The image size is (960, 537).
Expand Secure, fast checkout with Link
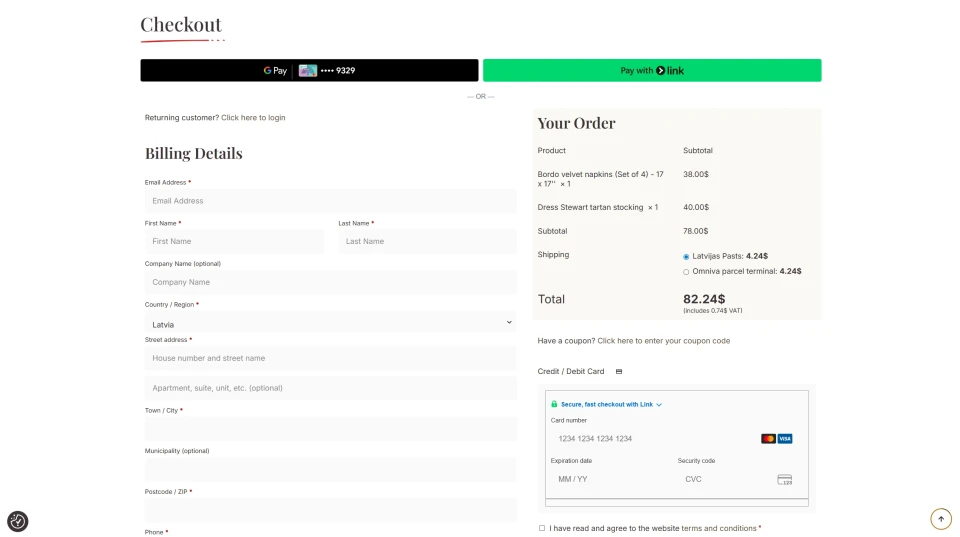tap(611, 405)
